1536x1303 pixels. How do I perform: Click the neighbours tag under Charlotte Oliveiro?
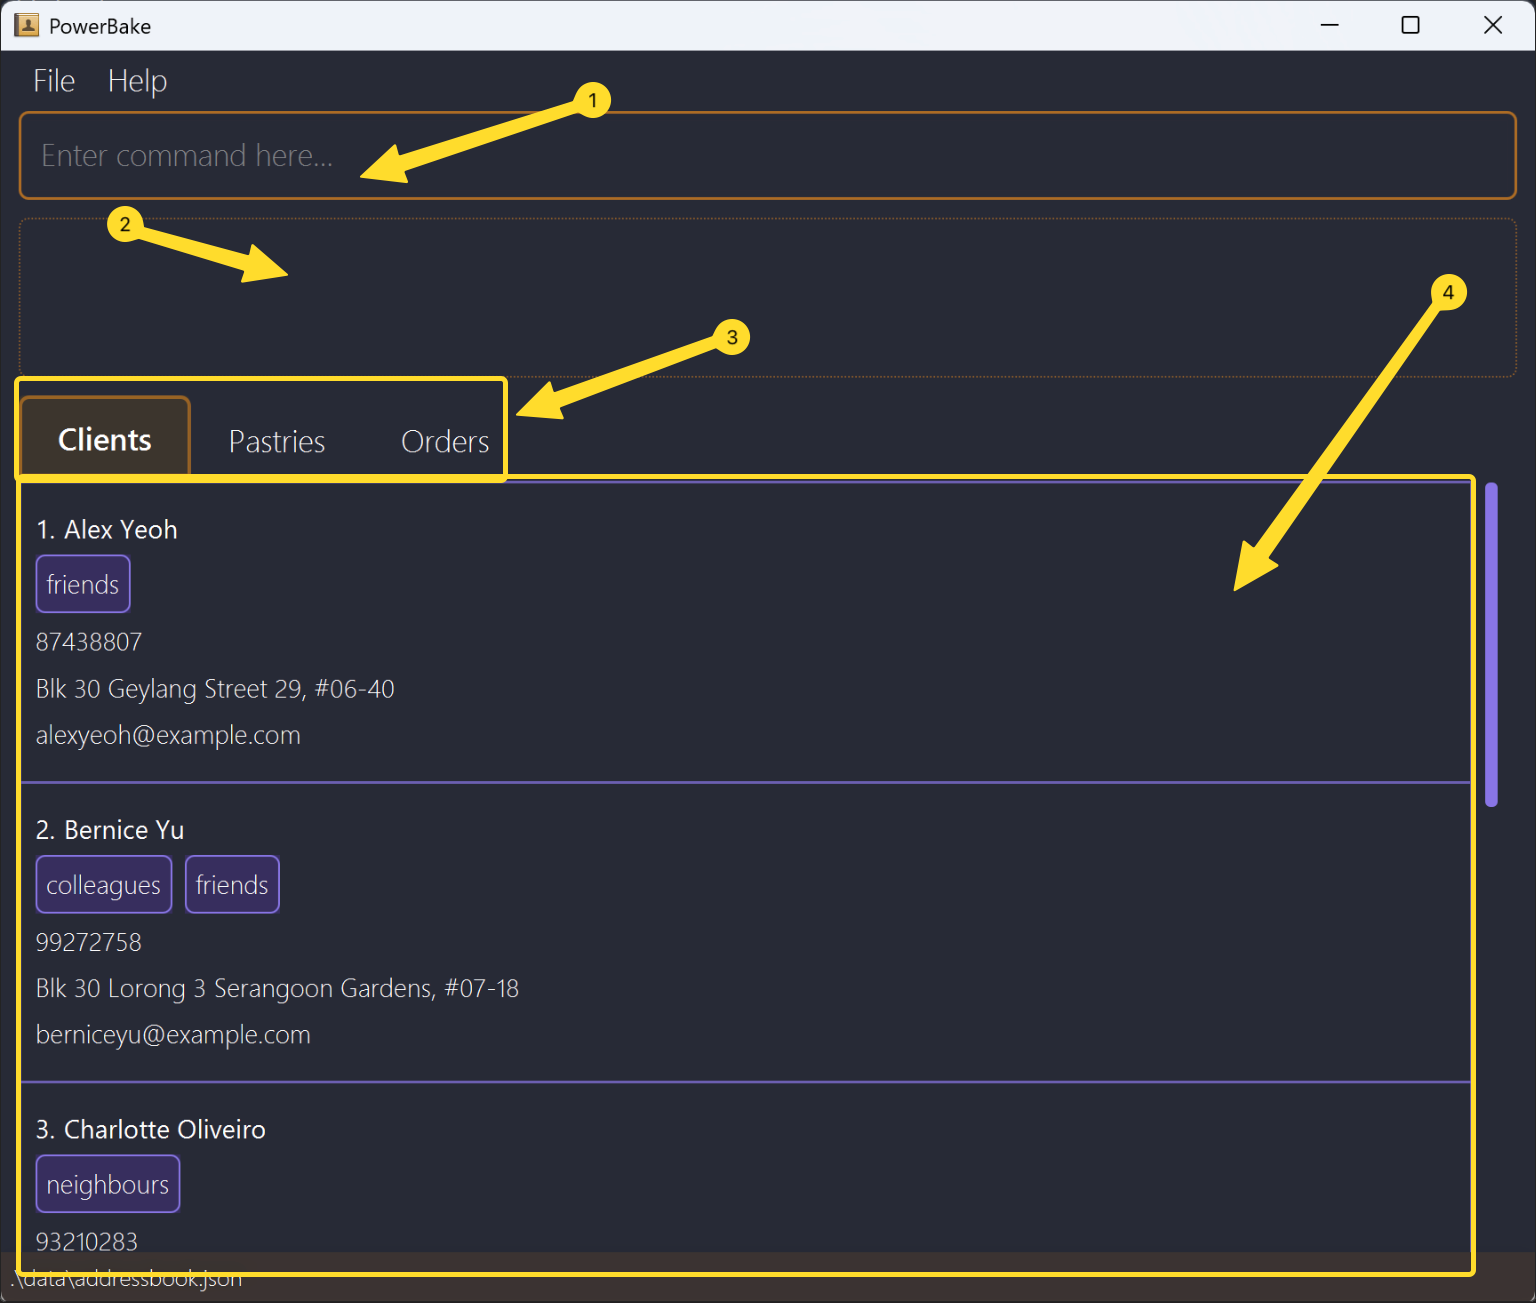click(x=107, y=1184)
